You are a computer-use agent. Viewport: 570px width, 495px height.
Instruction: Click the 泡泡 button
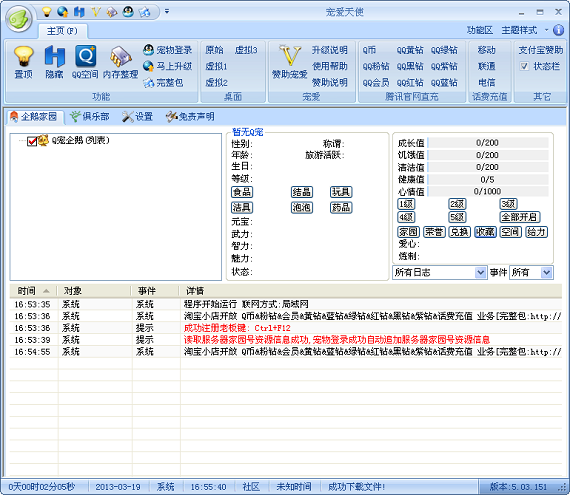click(302, 208)
